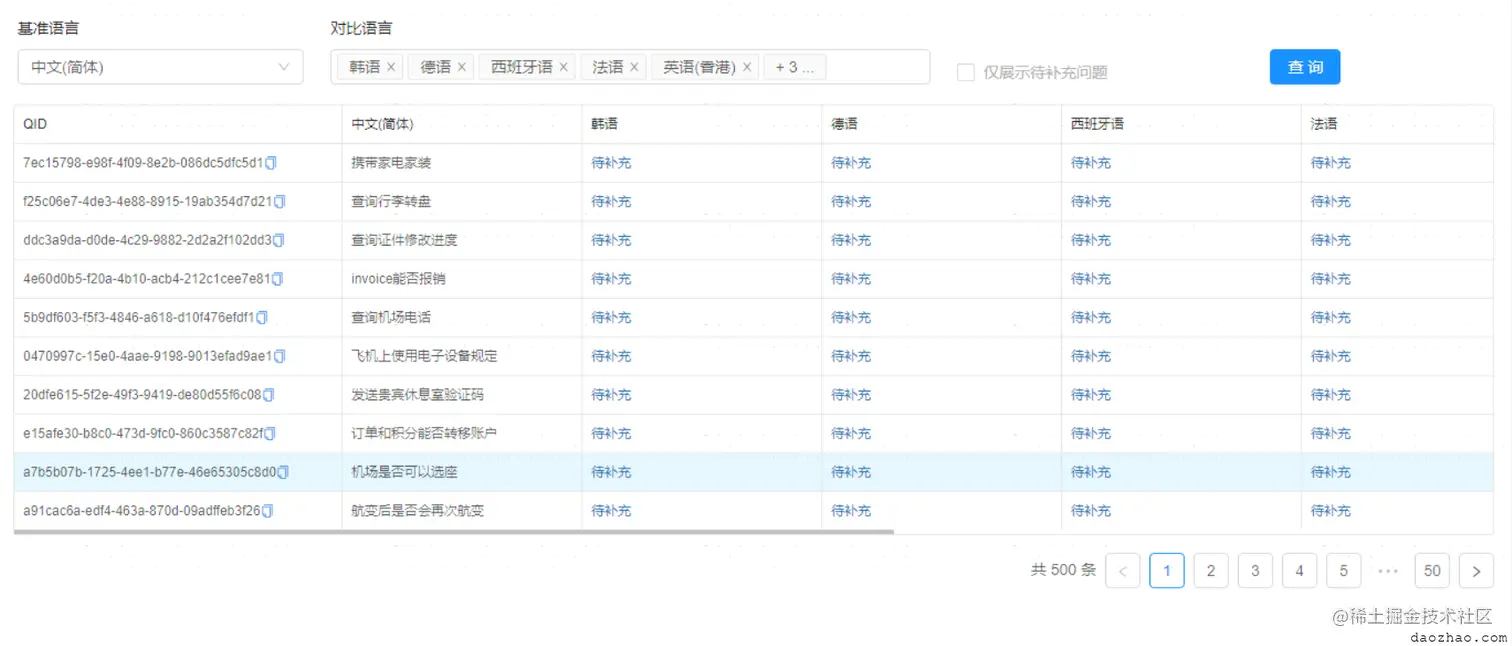This screenshot has width=1512, height=646.
Task: Open 韩语 待补充 link for 机场是否可以选座
Action: pos(611,472)
